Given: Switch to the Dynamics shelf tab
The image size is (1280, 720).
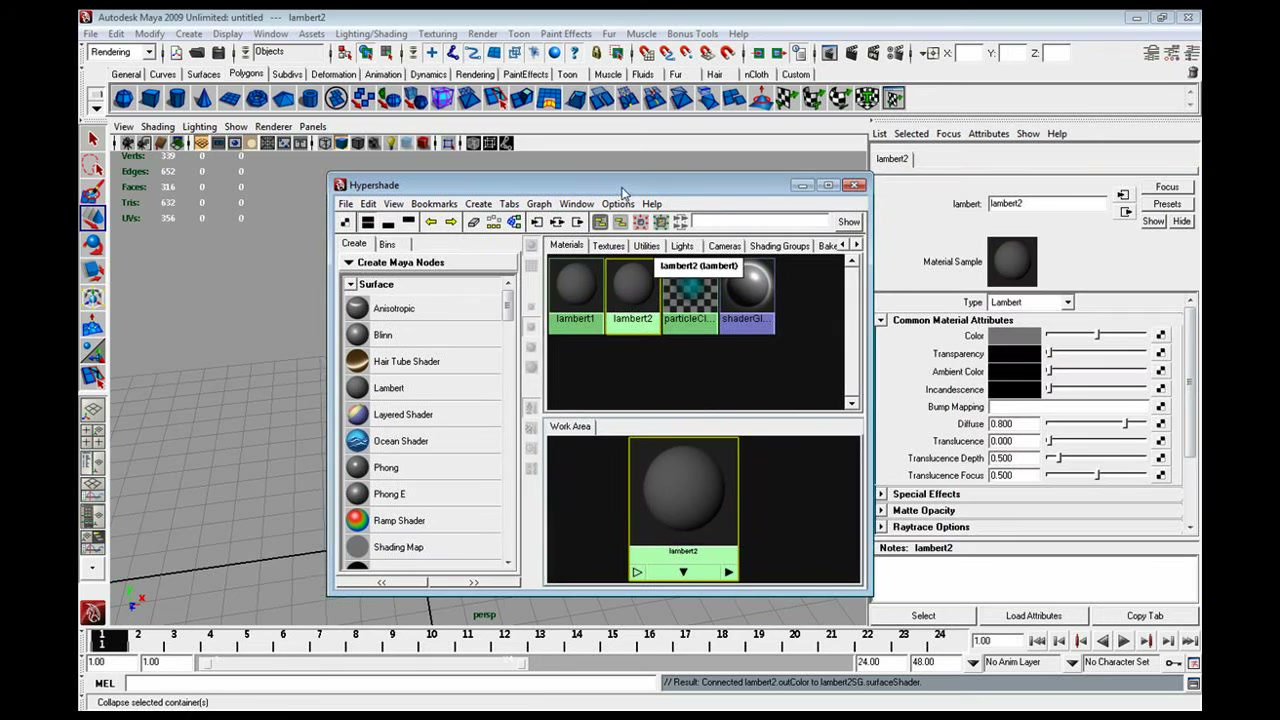Looking at the screenshot, I should 428,74.
